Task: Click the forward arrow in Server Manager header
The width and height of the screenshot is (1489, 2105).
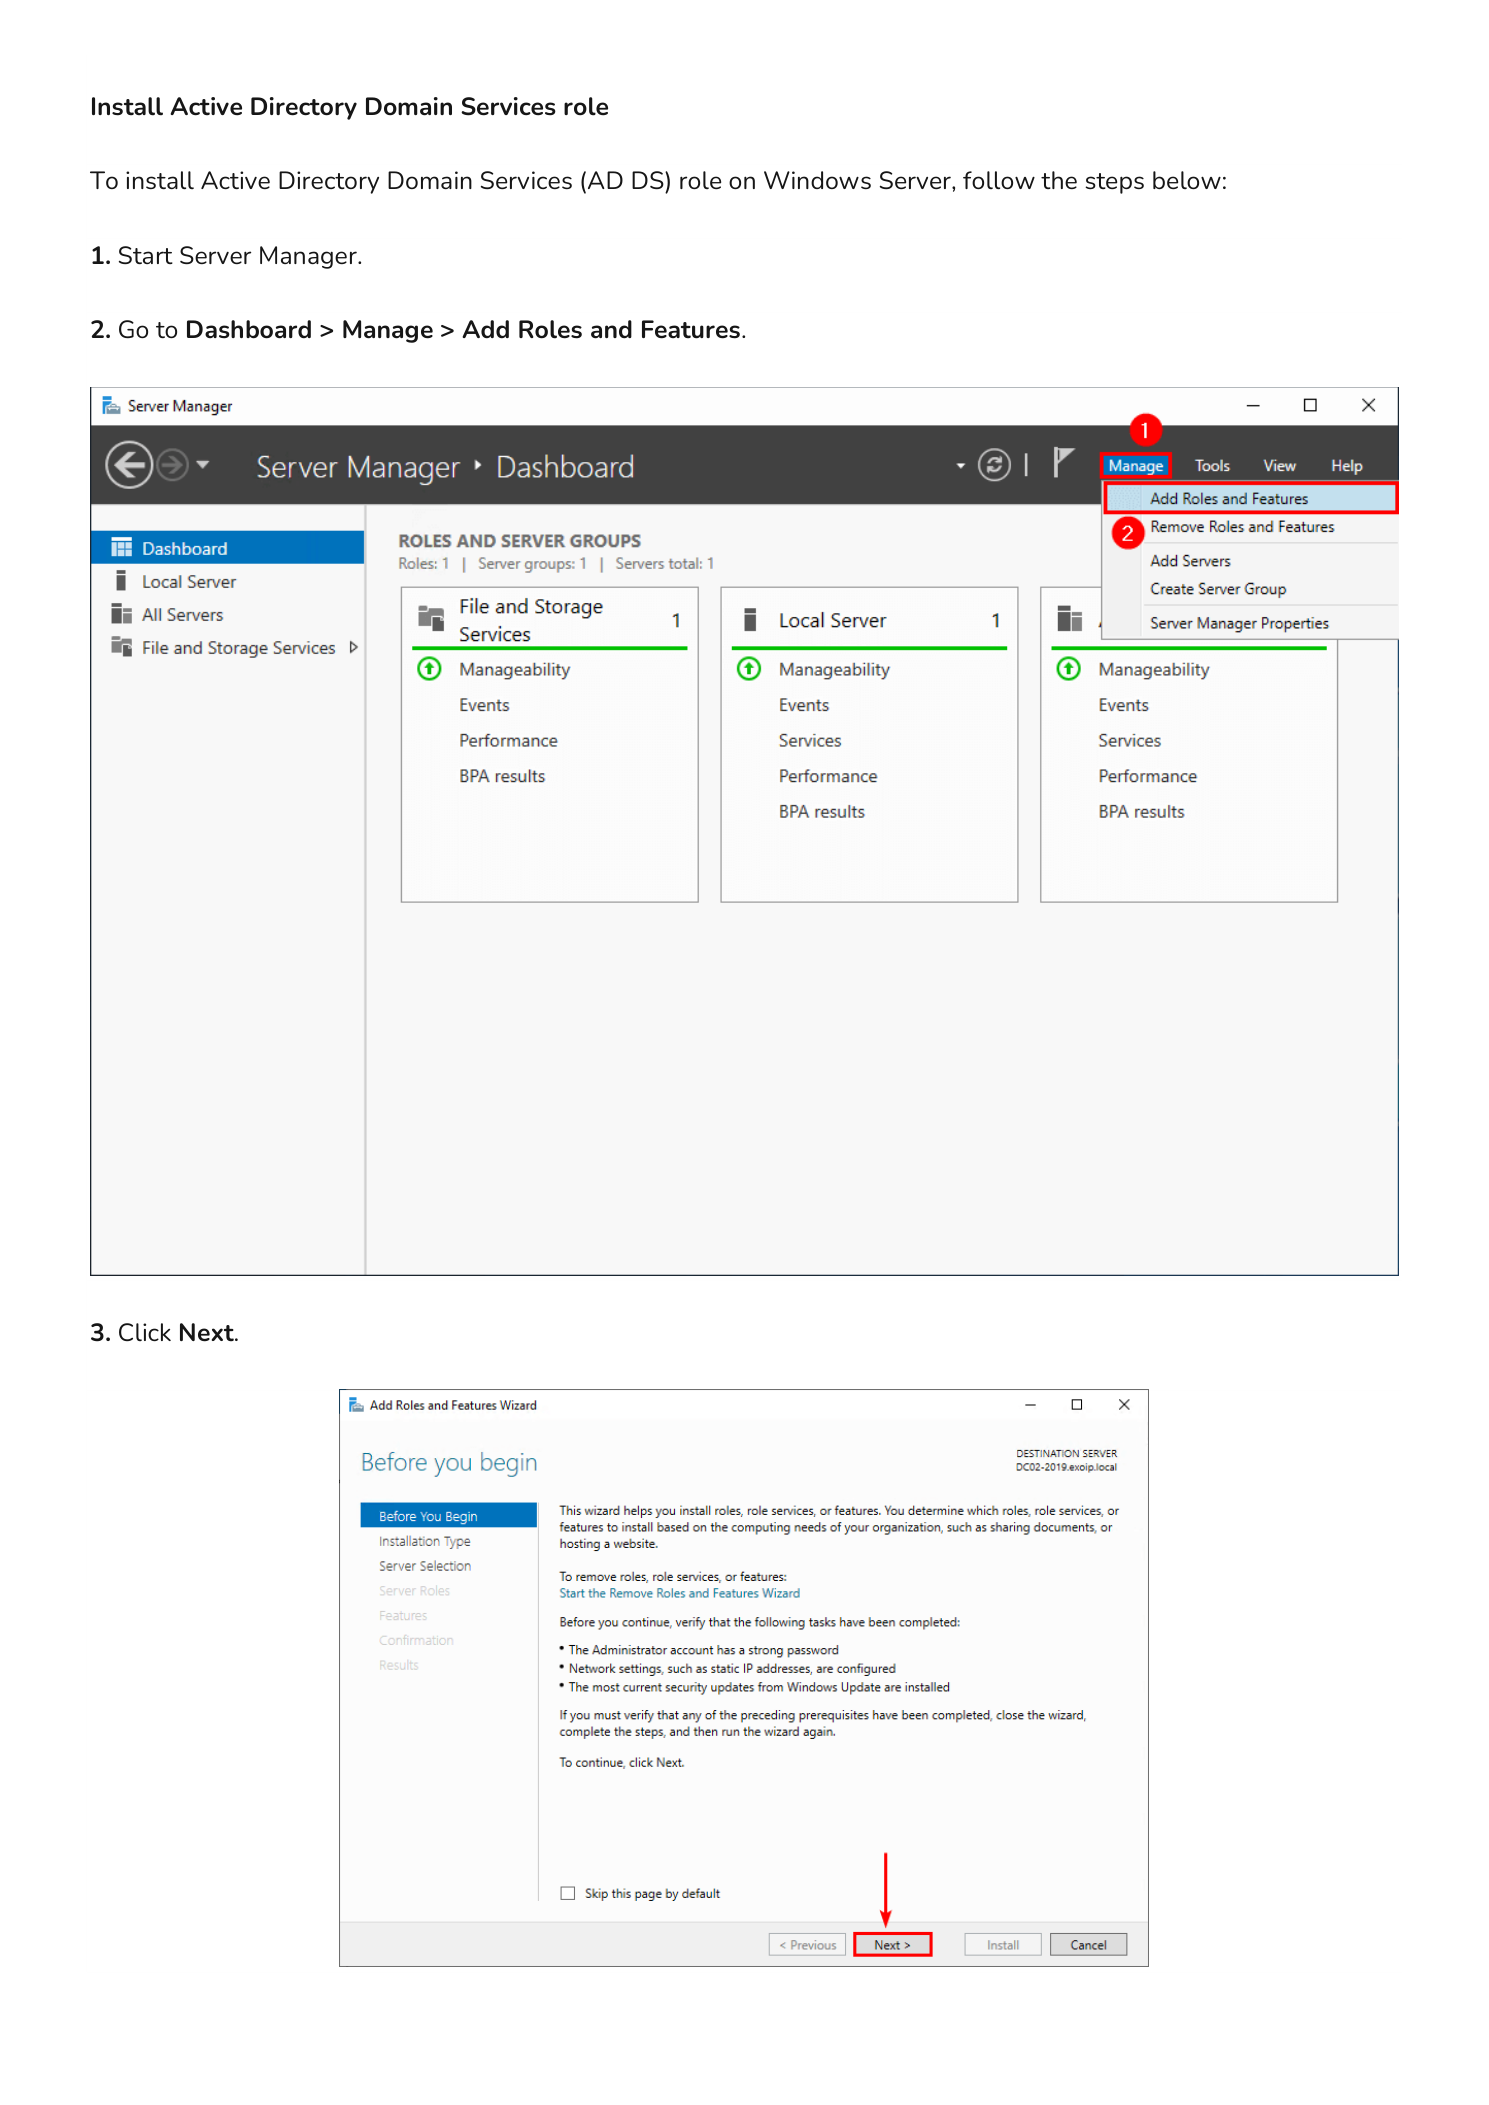Action: pyautogui.click(x=173, y=465)
